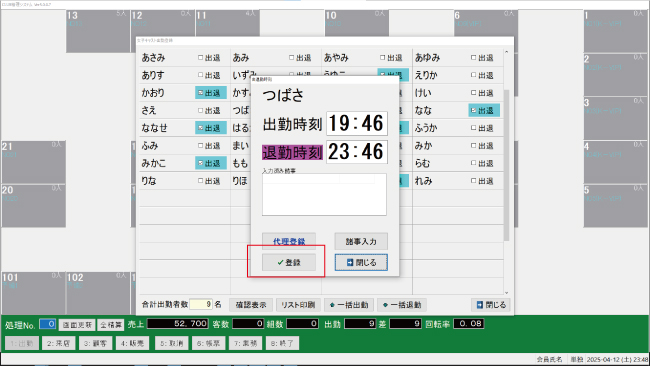Click the リスト印刷 button

[x=298, y=305]
